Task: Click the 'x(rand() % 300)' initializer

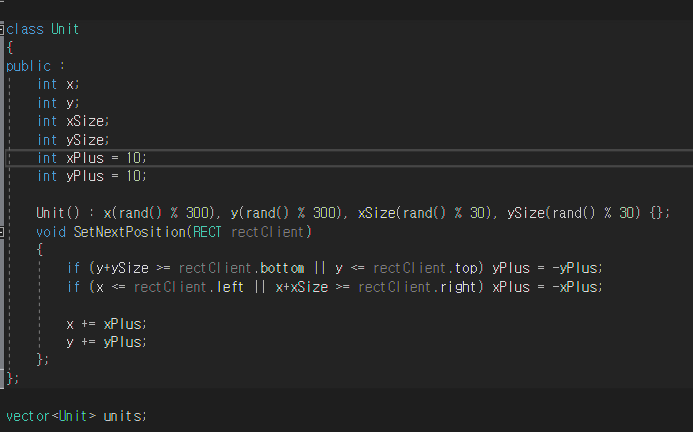Action: click(159, 213)
